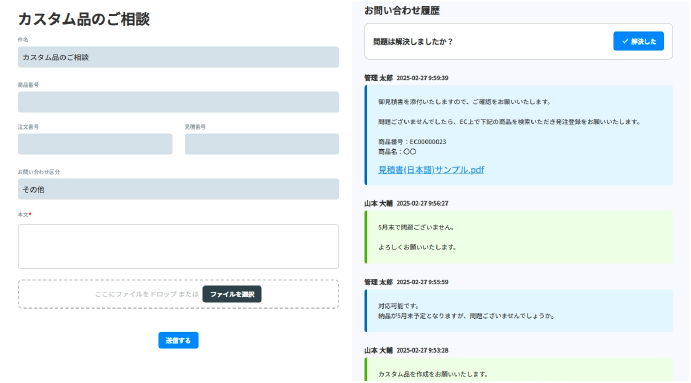Click the 見積番号 input field
This screenshot has height=383, width=691.
[262, 144]
